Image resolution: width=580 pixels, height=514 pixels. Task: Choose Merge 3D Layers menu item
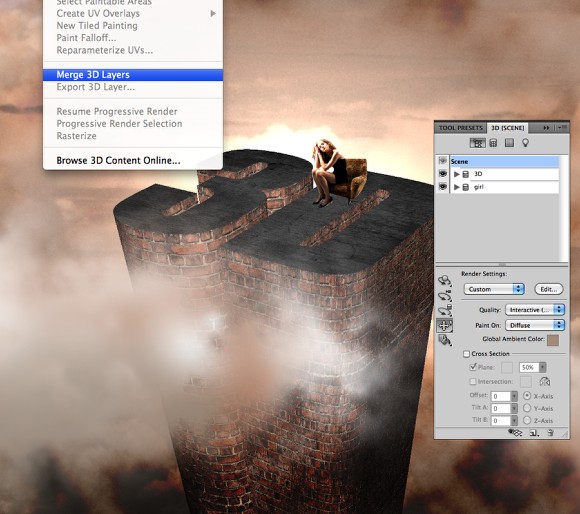point(133,75)
